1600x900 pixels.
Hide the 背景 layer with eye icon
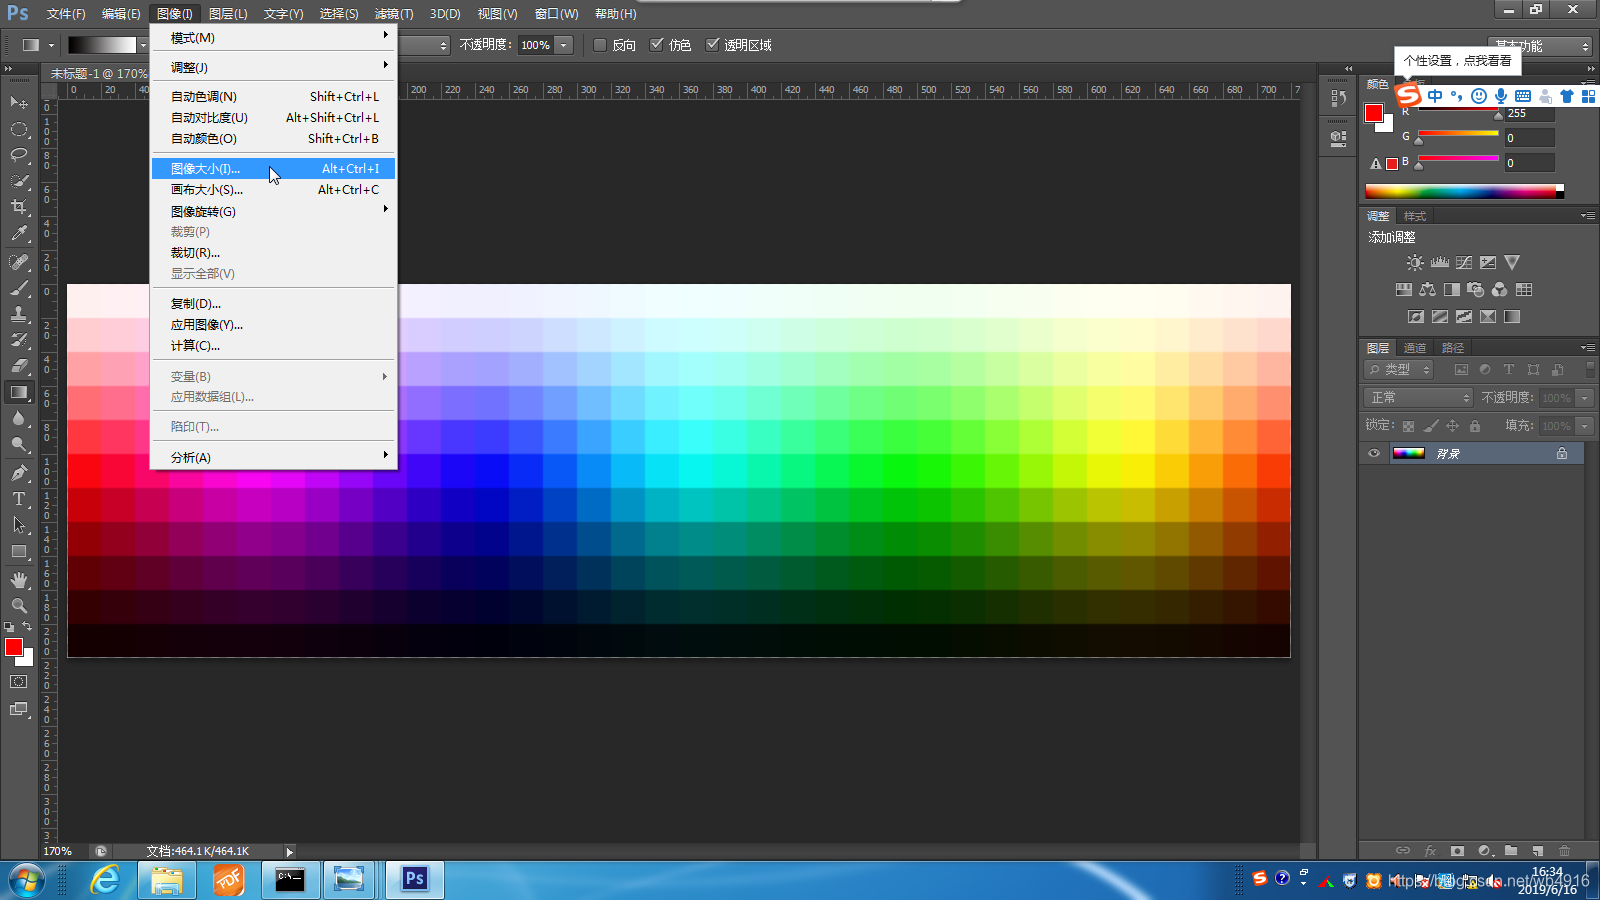[1374, 454]
